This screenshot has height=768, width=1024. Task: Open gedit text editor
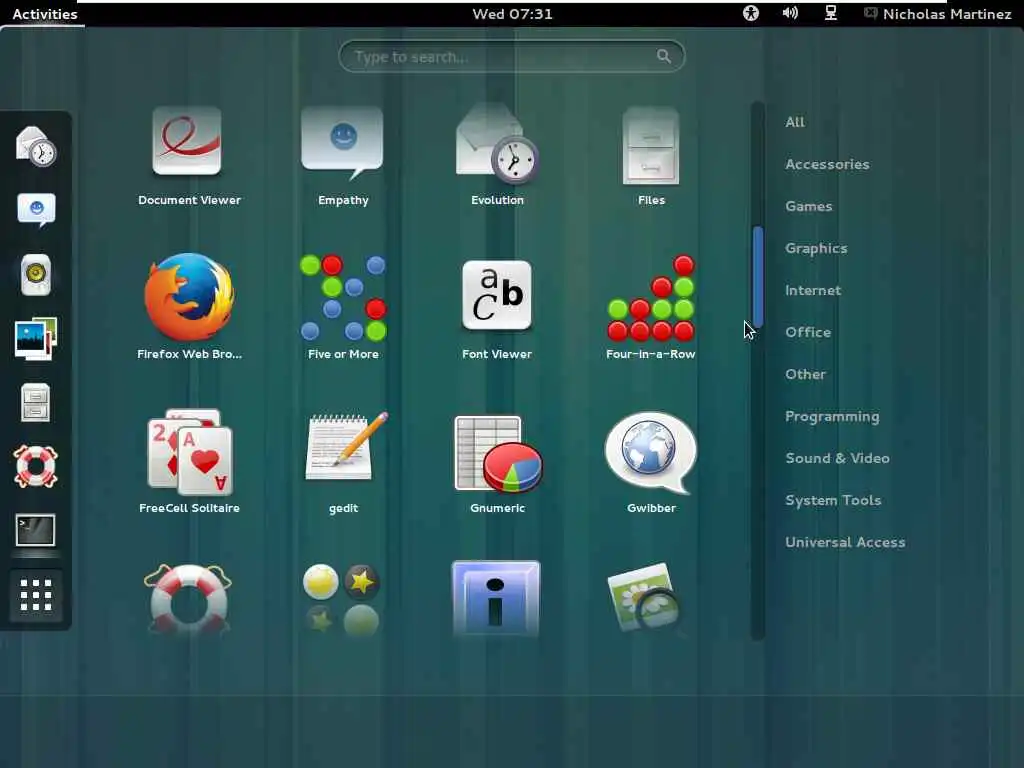coord(343,461)
